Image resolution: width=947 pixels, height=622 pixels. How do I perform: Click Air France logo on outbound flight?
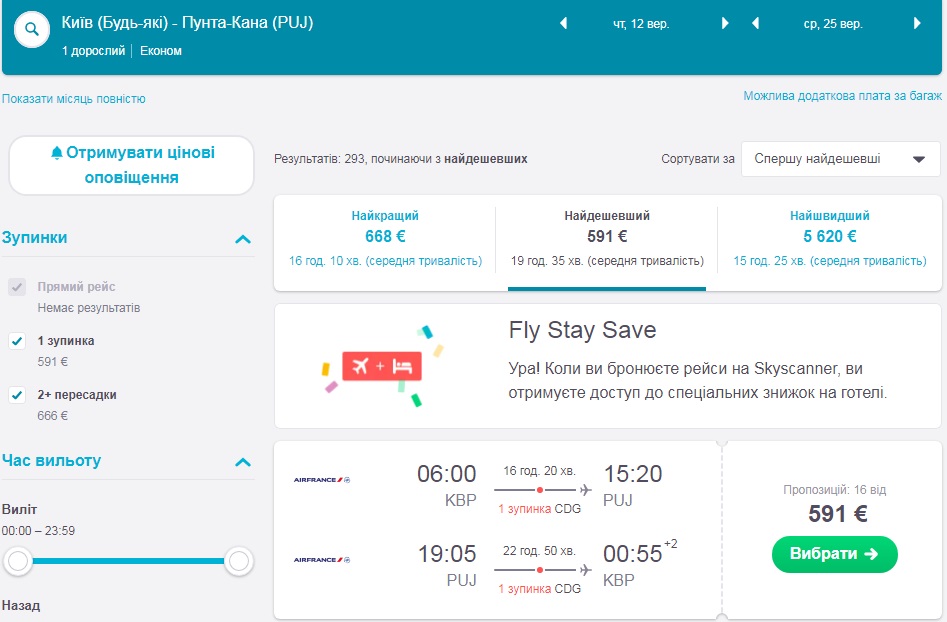point(322,480)
